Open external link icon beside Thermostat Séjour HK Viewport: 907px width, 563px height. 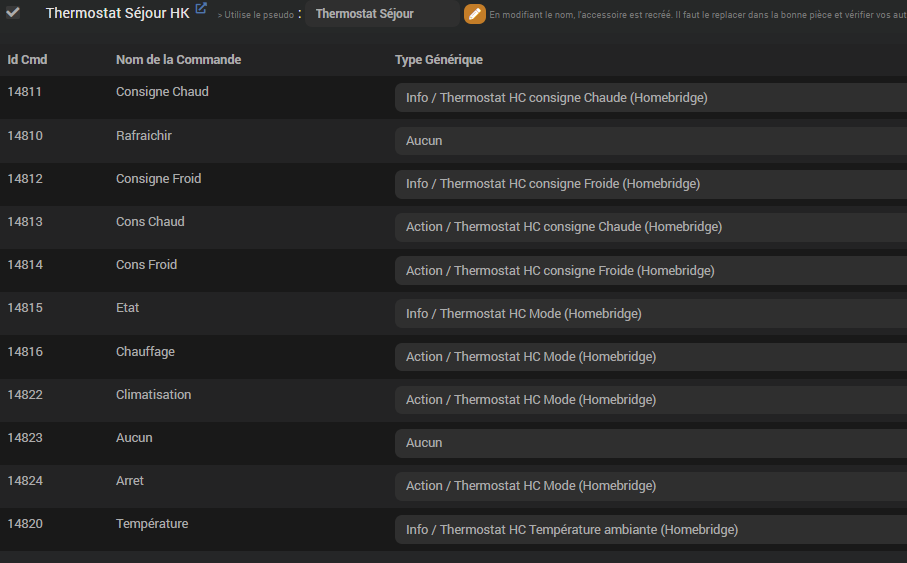pyautogui.click(x=201, y=9)
